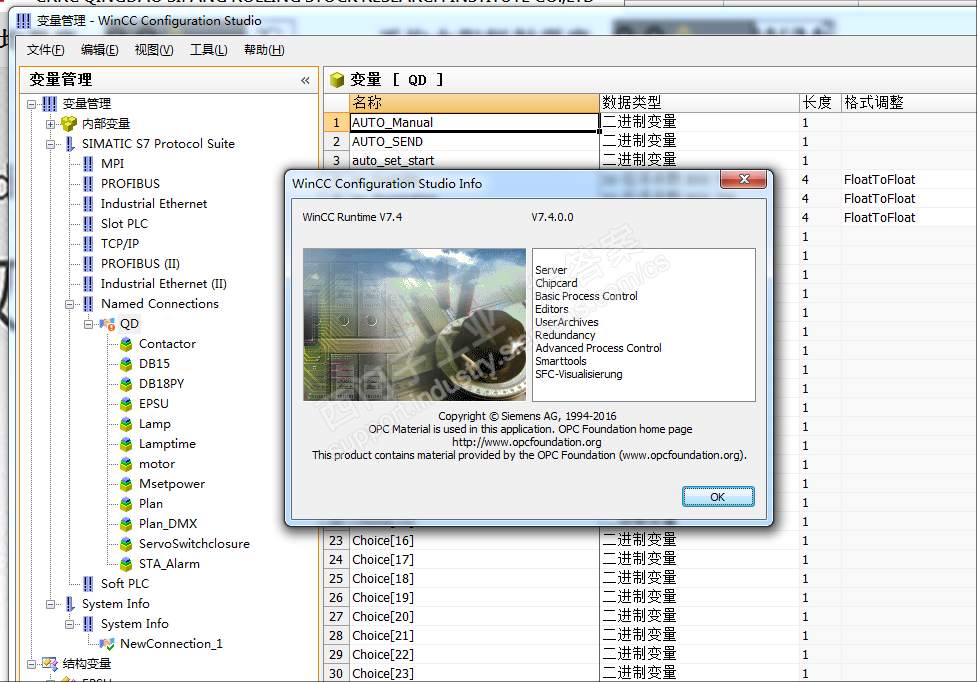
Task: Select the Choice[20] tag row
Action: 474,617
